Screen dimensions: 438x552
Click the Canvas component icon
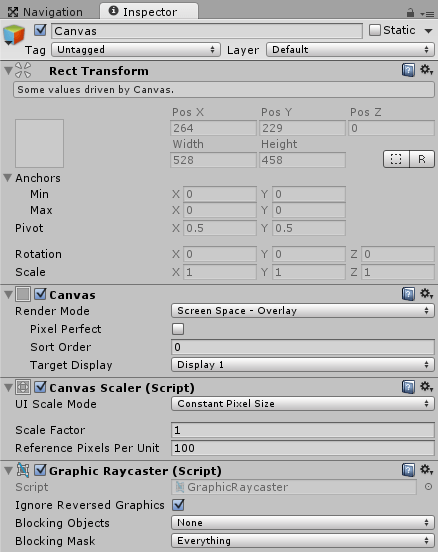coord(23,294)
